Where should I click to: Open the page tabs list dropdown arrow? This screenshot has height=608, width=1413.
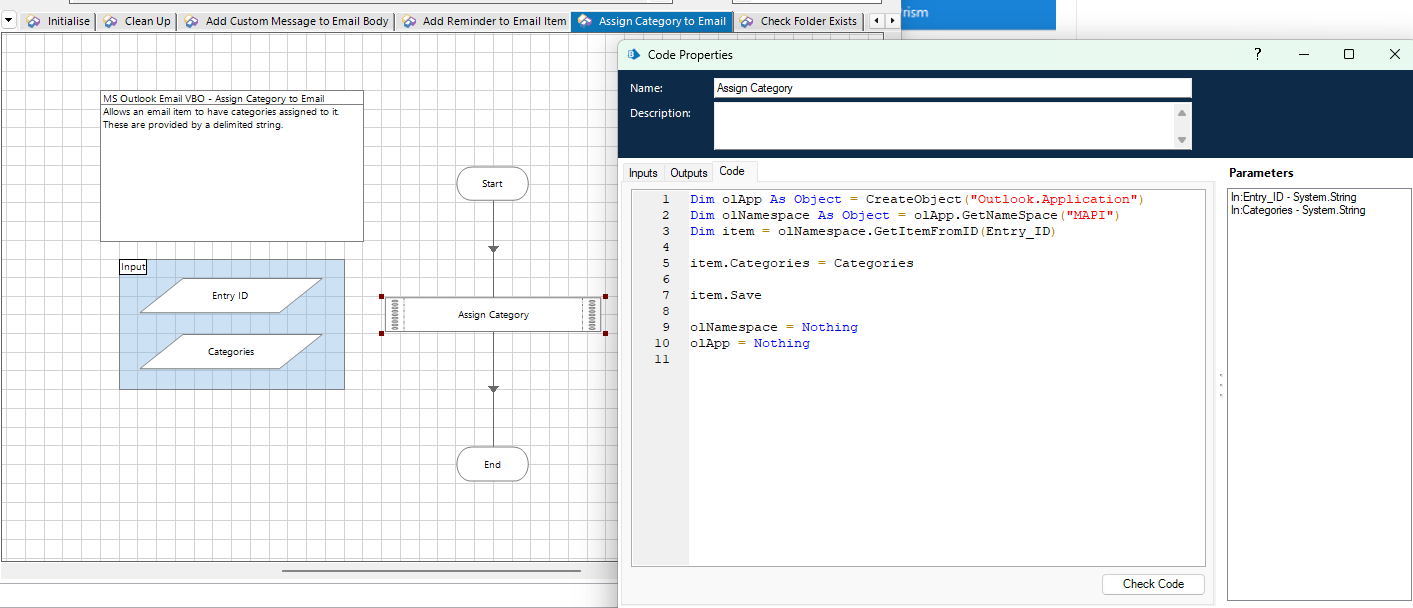pos(9,21)
